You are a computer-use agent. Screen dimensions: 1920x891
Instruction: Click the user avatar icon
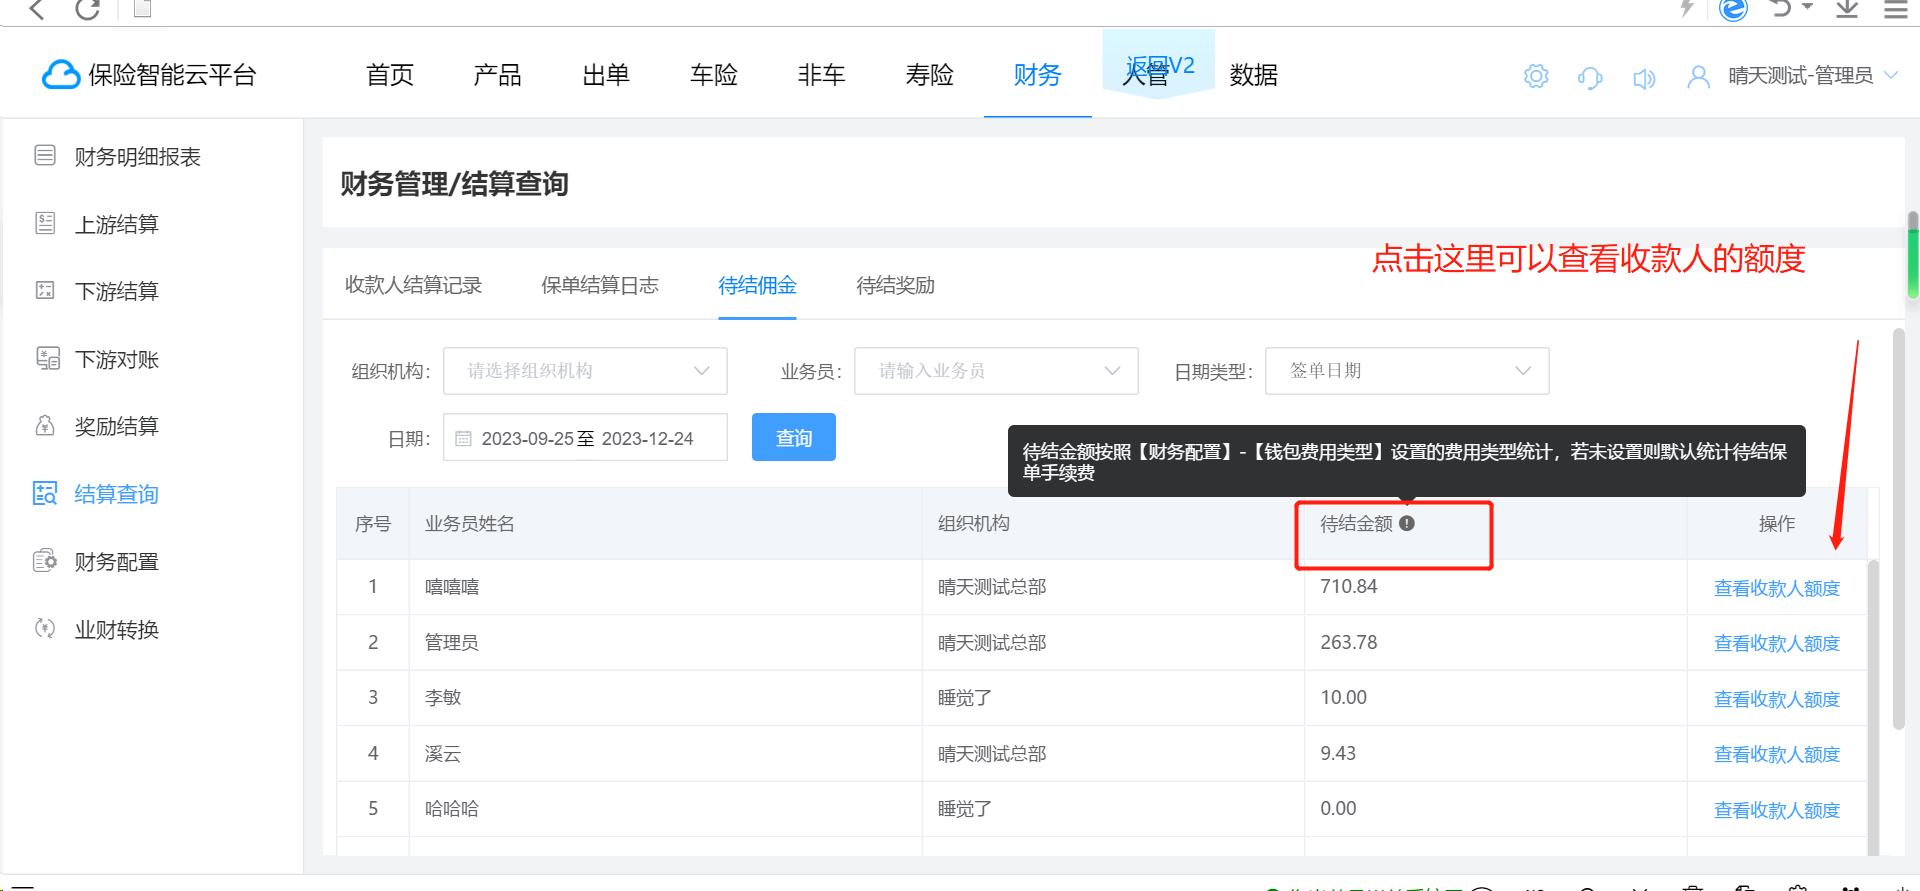(1698, 77)
